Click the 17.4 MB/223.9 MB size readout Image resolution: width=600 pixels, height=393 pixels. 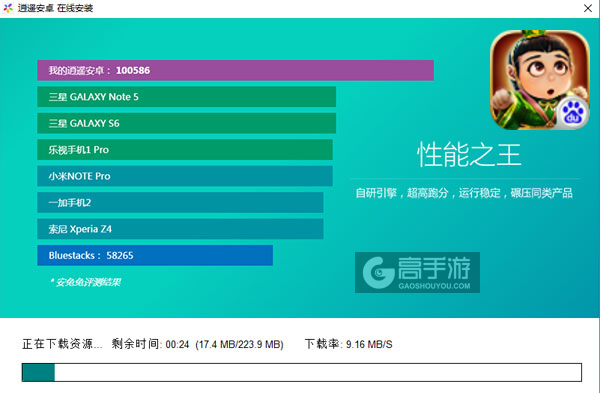(x=240, y=344)
